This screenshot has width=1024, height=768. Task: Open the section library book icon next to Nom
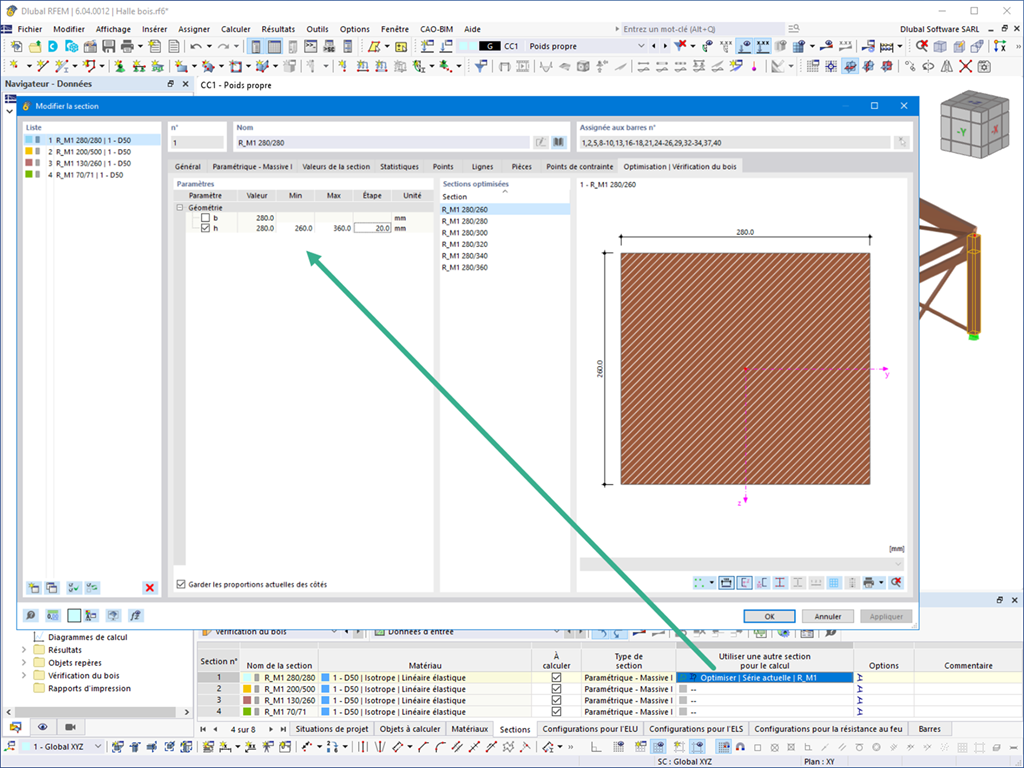click(x=559, y=142)
